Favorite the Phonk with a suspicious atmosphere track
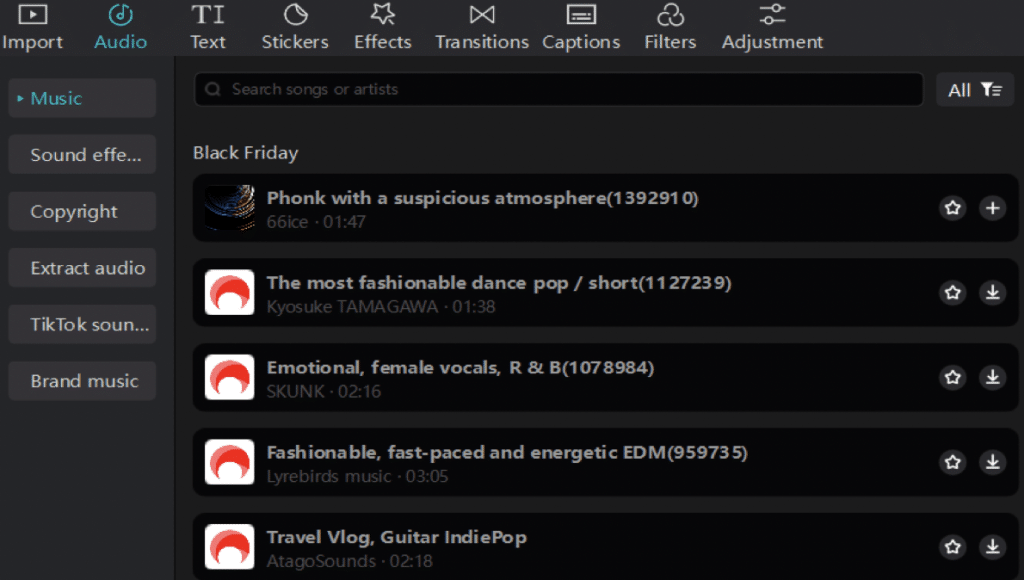The width and height of the screenshot is (1024, 580). coord(953,208)
